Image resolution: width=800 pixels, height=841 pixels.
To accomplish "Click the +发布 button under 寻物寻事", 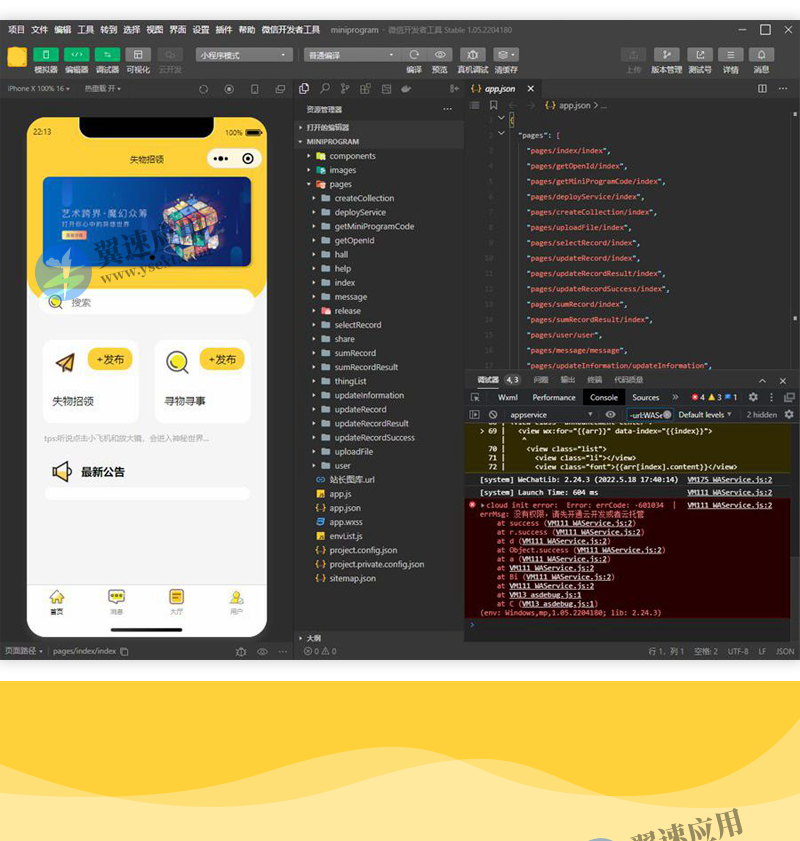I will pyautogui.click(x=222, y=359).
